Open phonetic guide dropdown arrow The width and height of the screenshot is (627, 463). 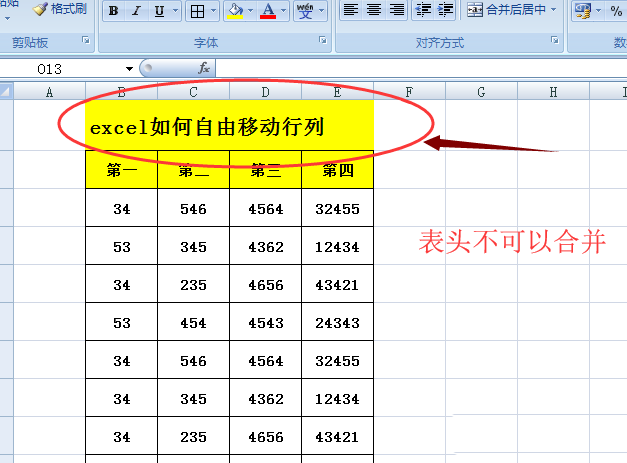pos(321,11)
